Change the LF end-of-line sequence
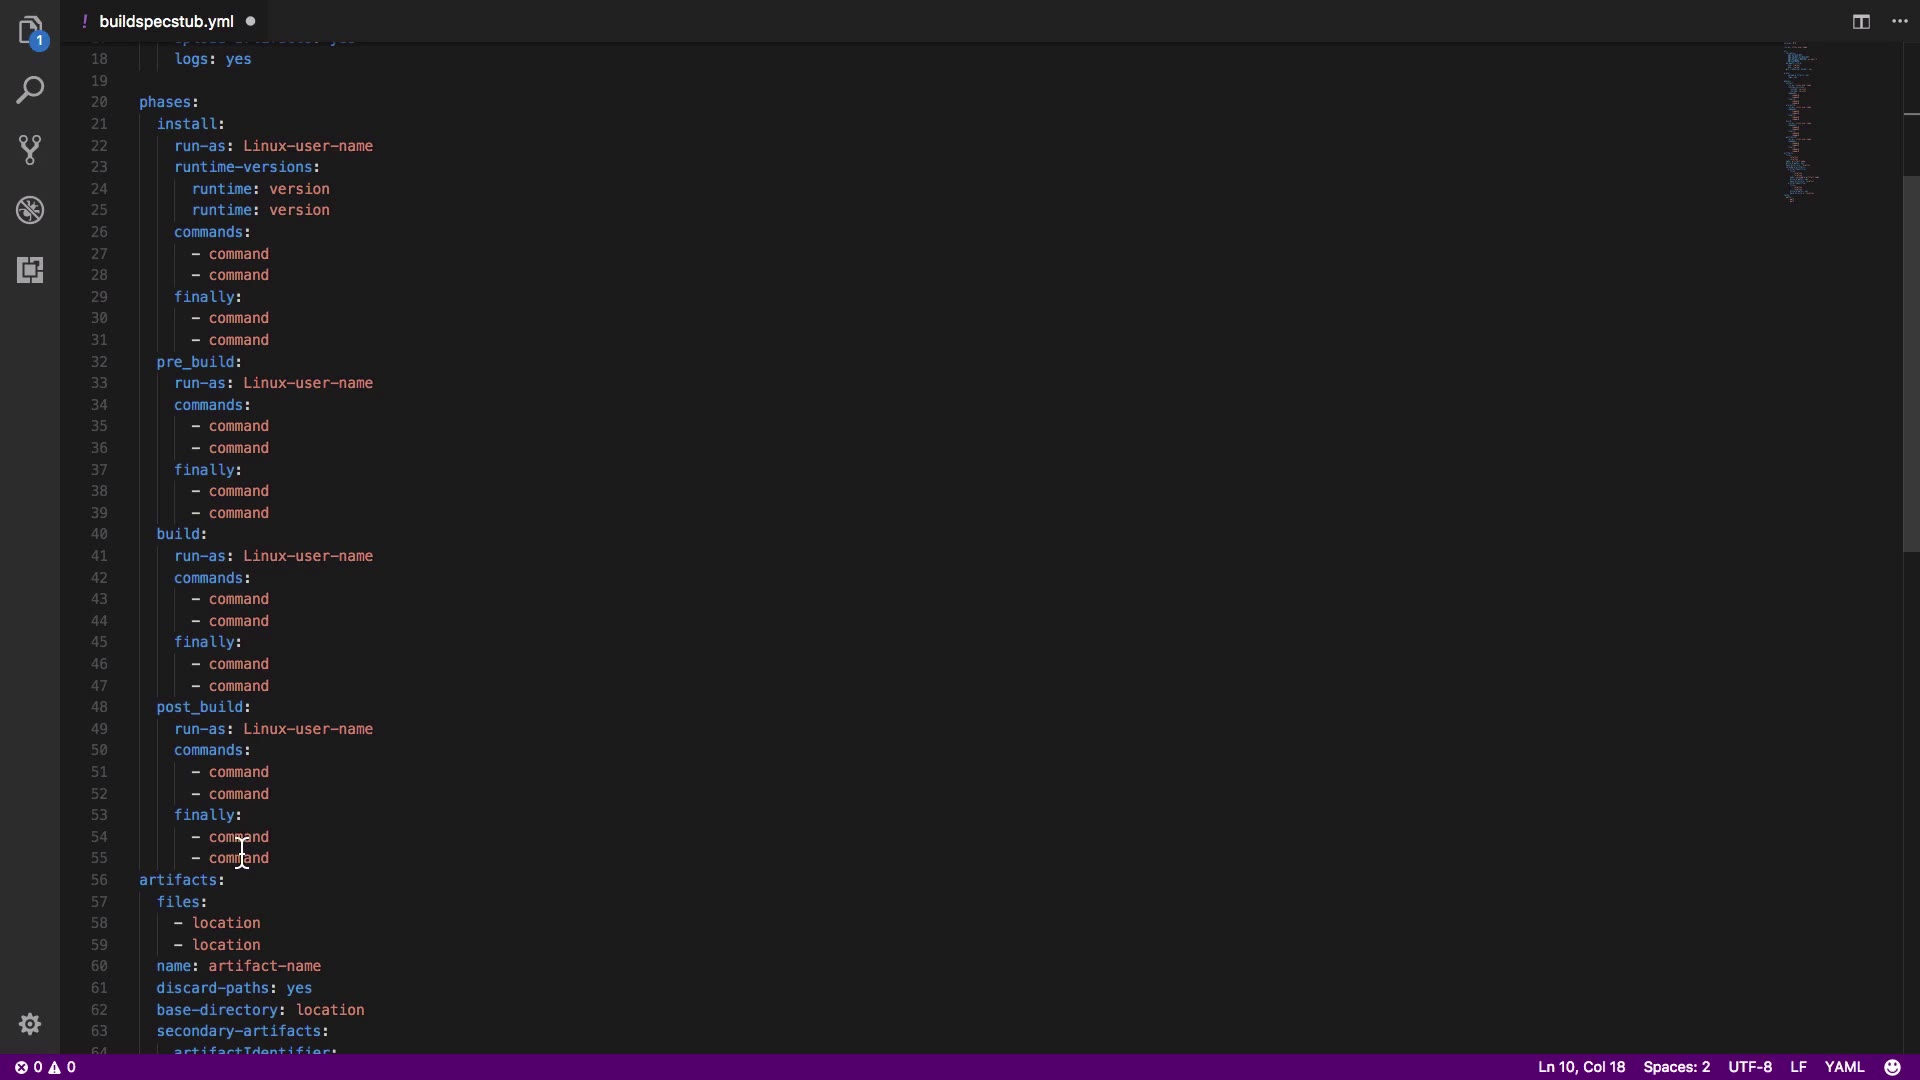Screen dimensions: 1920x1080 [1798, 1067]
